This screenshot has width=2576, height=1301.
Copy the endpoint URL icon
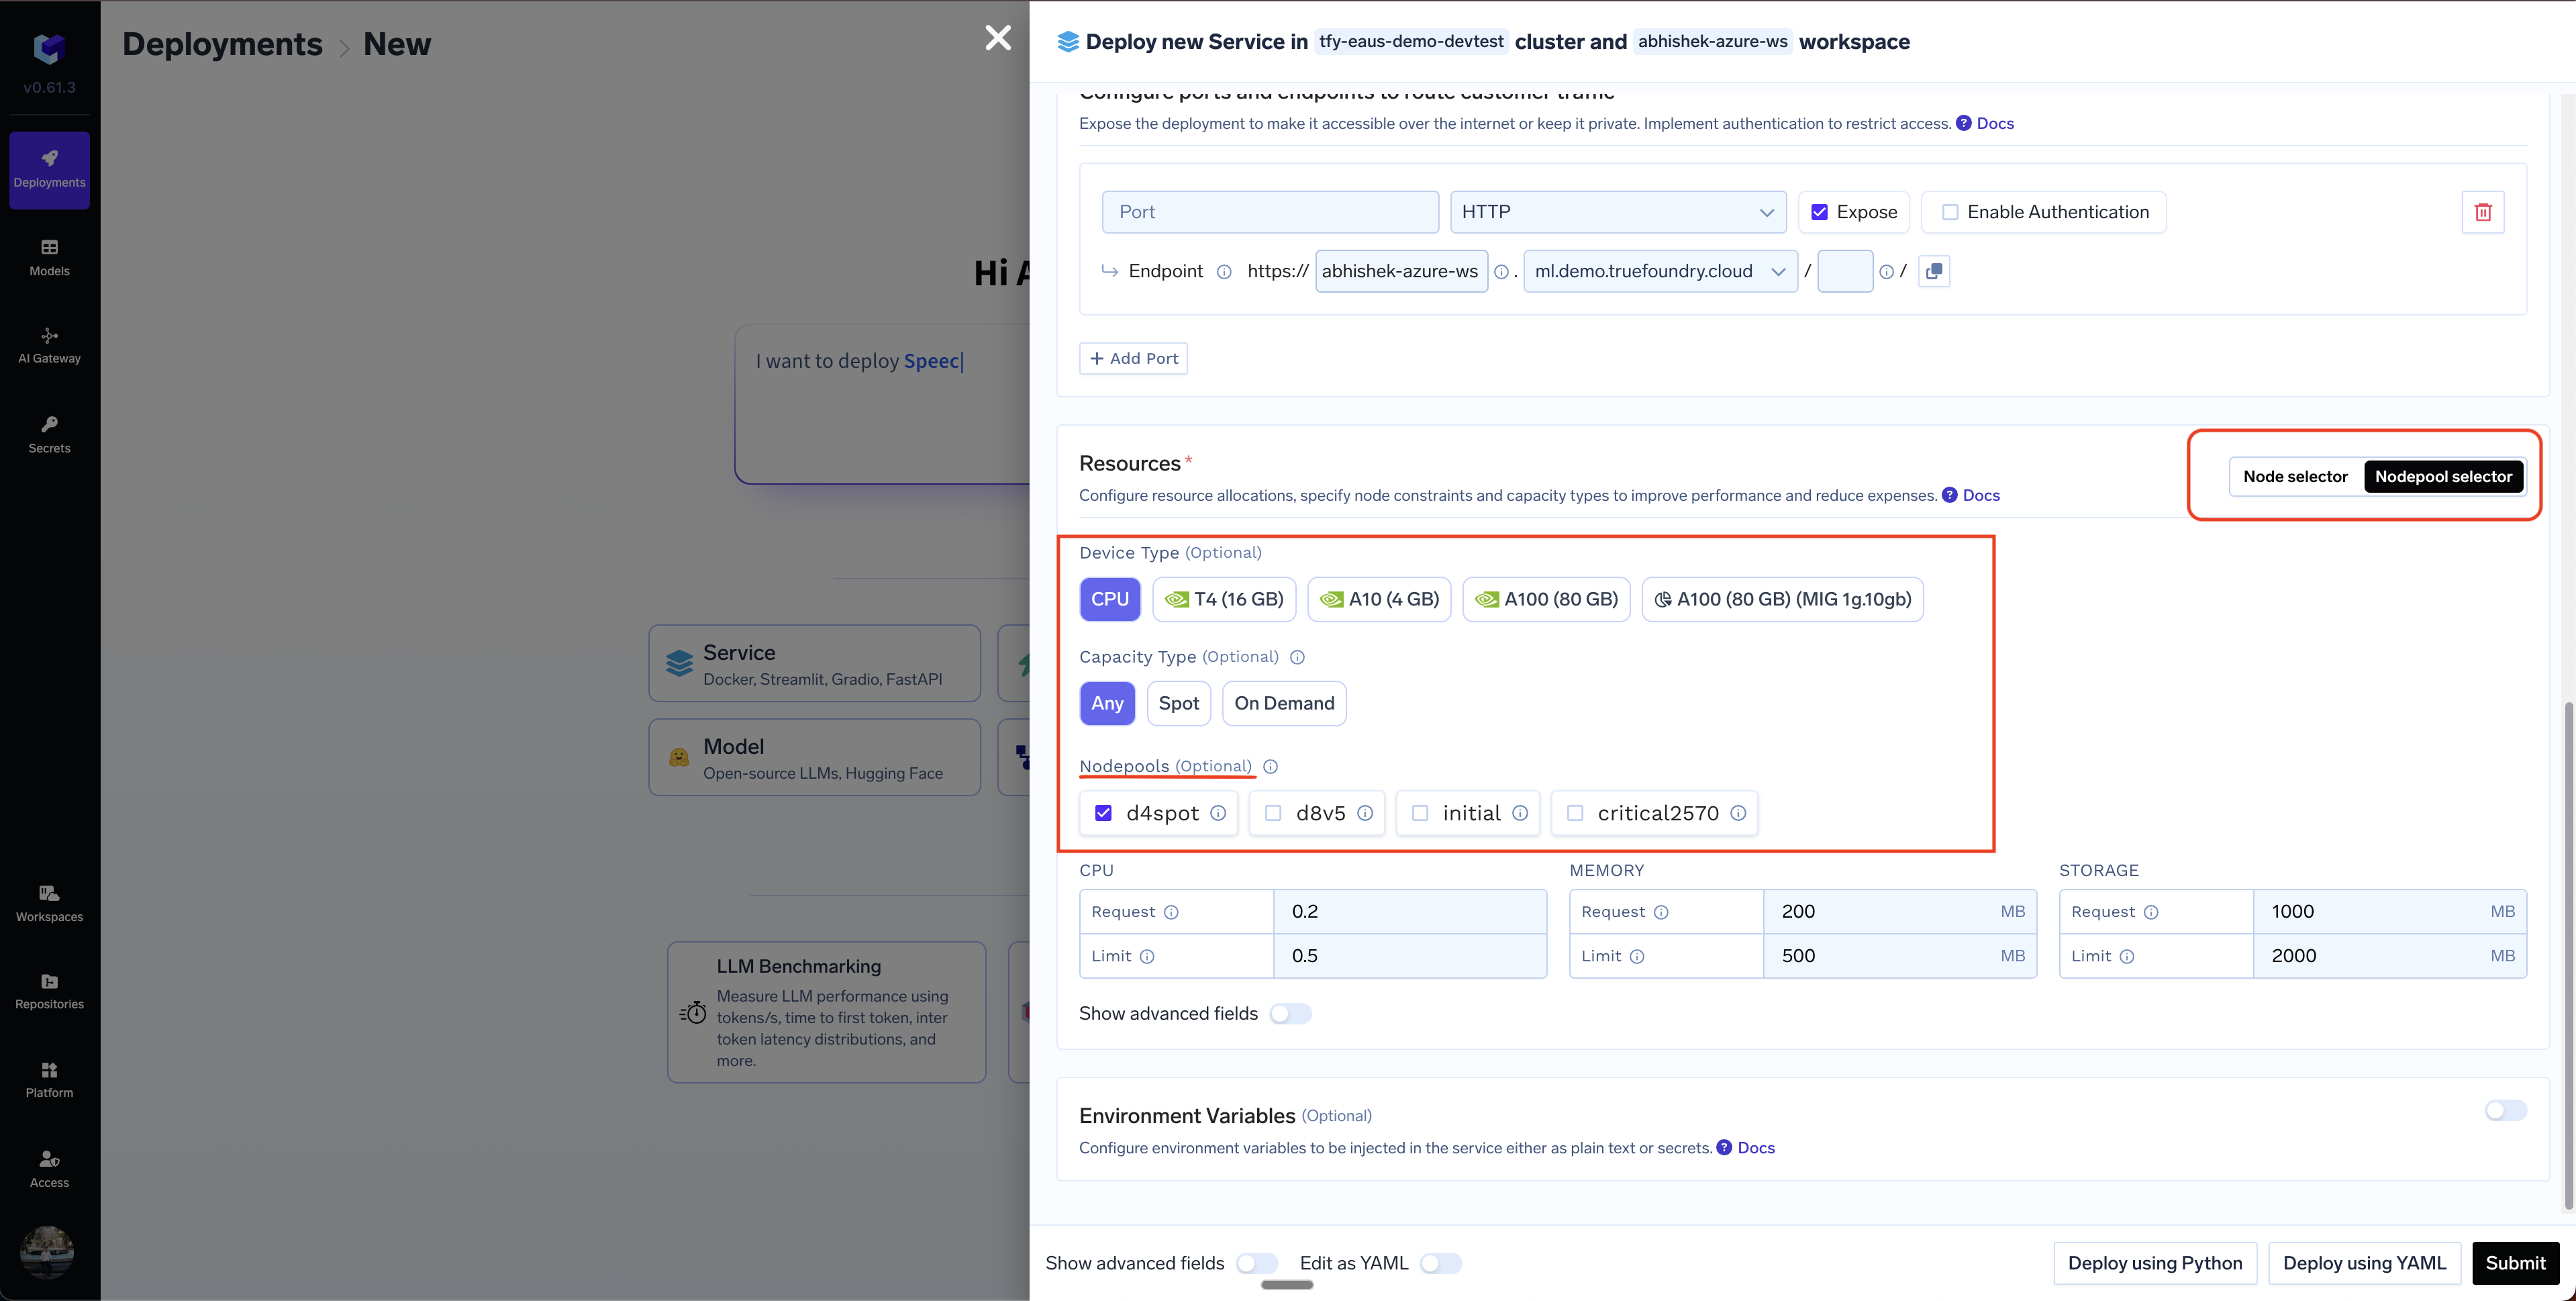[1934, 271]
